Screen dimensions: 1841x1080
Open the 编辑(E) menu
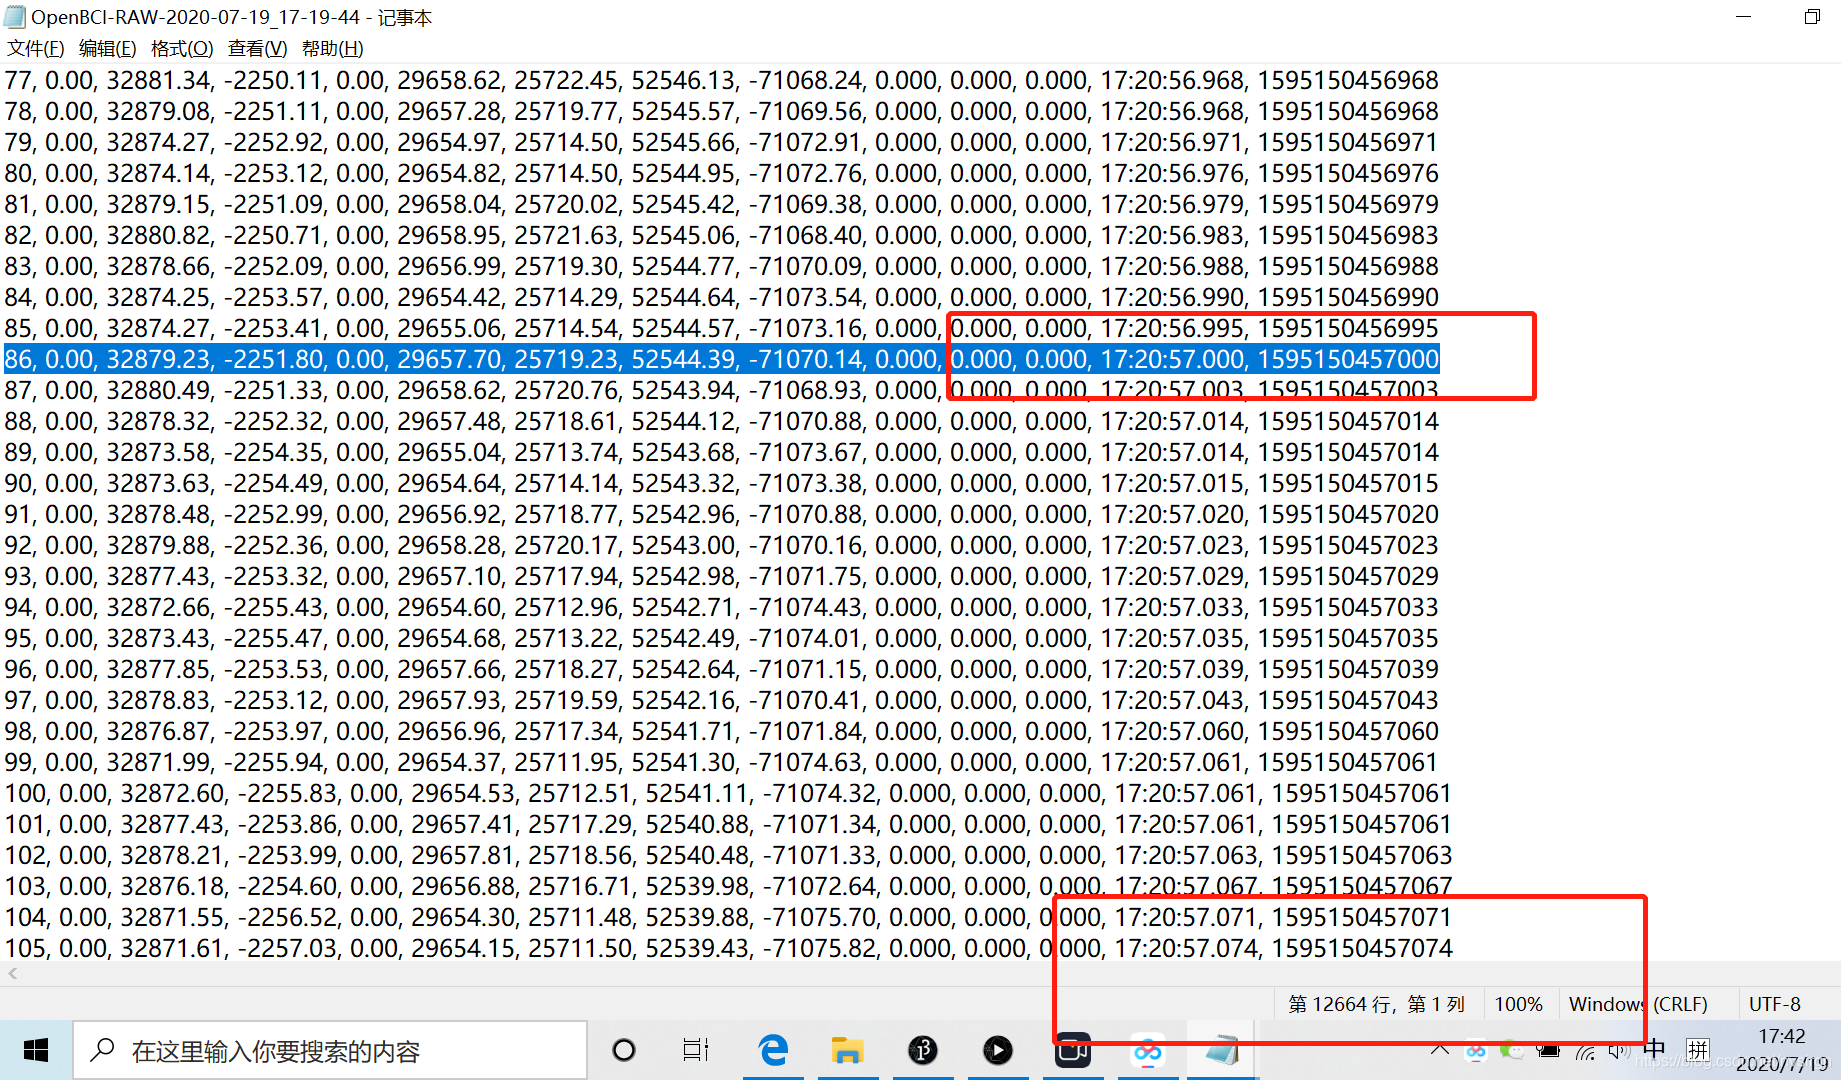(x=107, y=48)
